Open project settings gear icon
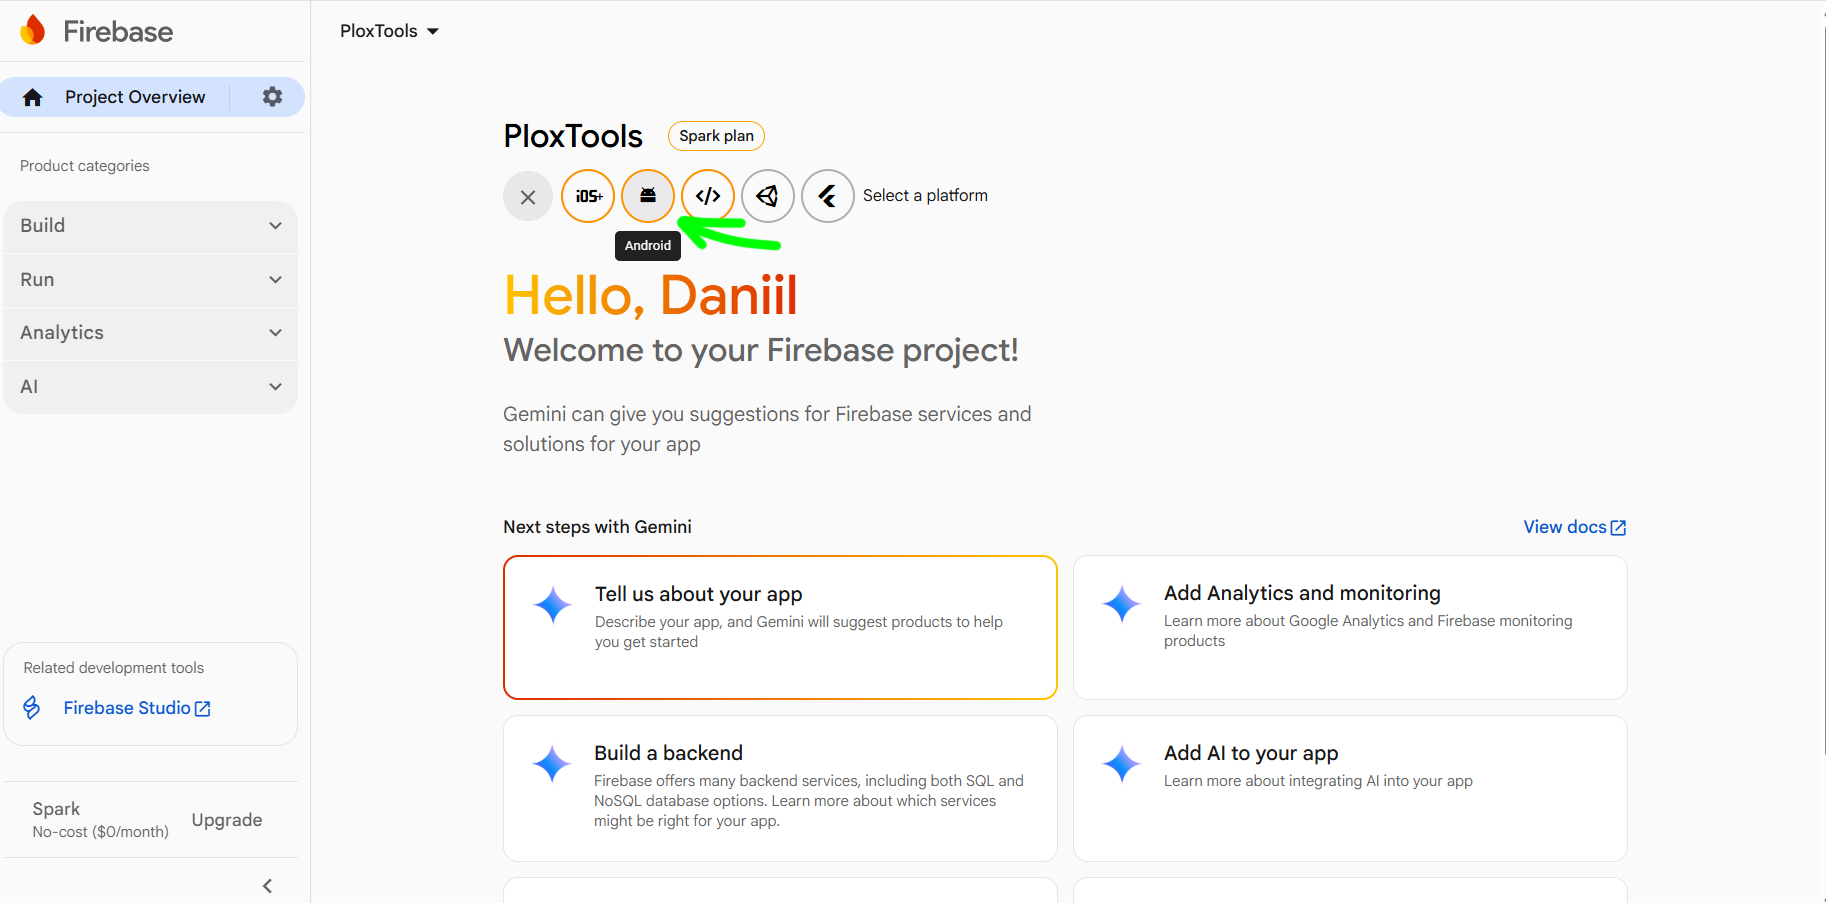Screen dimensions: 1826x903 (x=272, y=97)
